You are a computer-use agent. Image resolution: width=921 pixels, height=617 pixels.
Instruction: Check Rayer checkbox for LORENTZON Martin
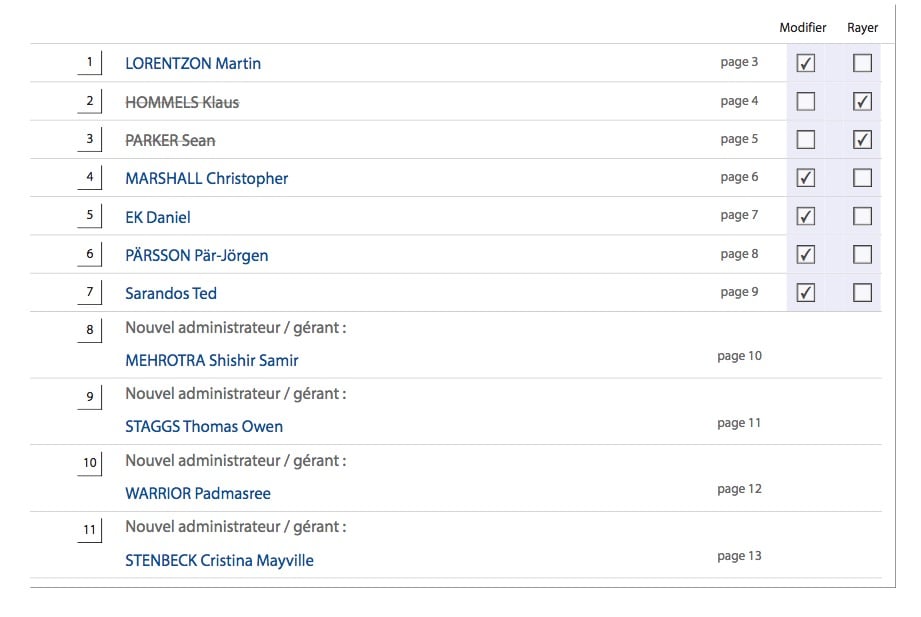(862, 64)
